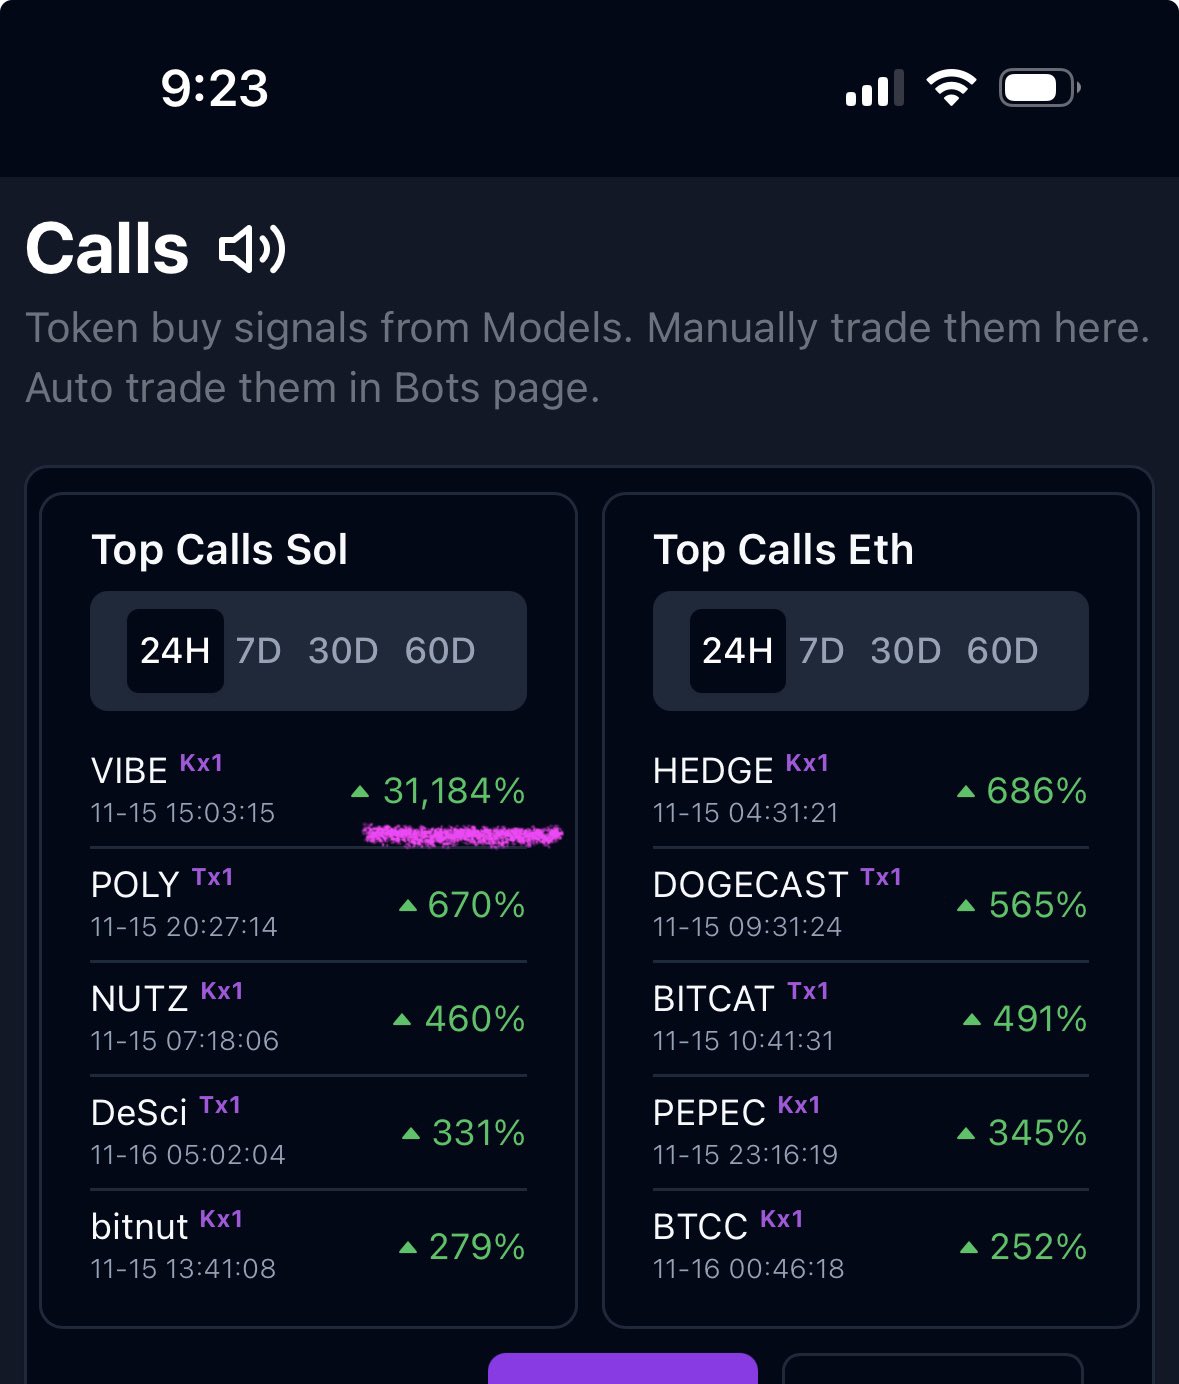Click the green arrow next to VIBE percentage

(361, 792)
